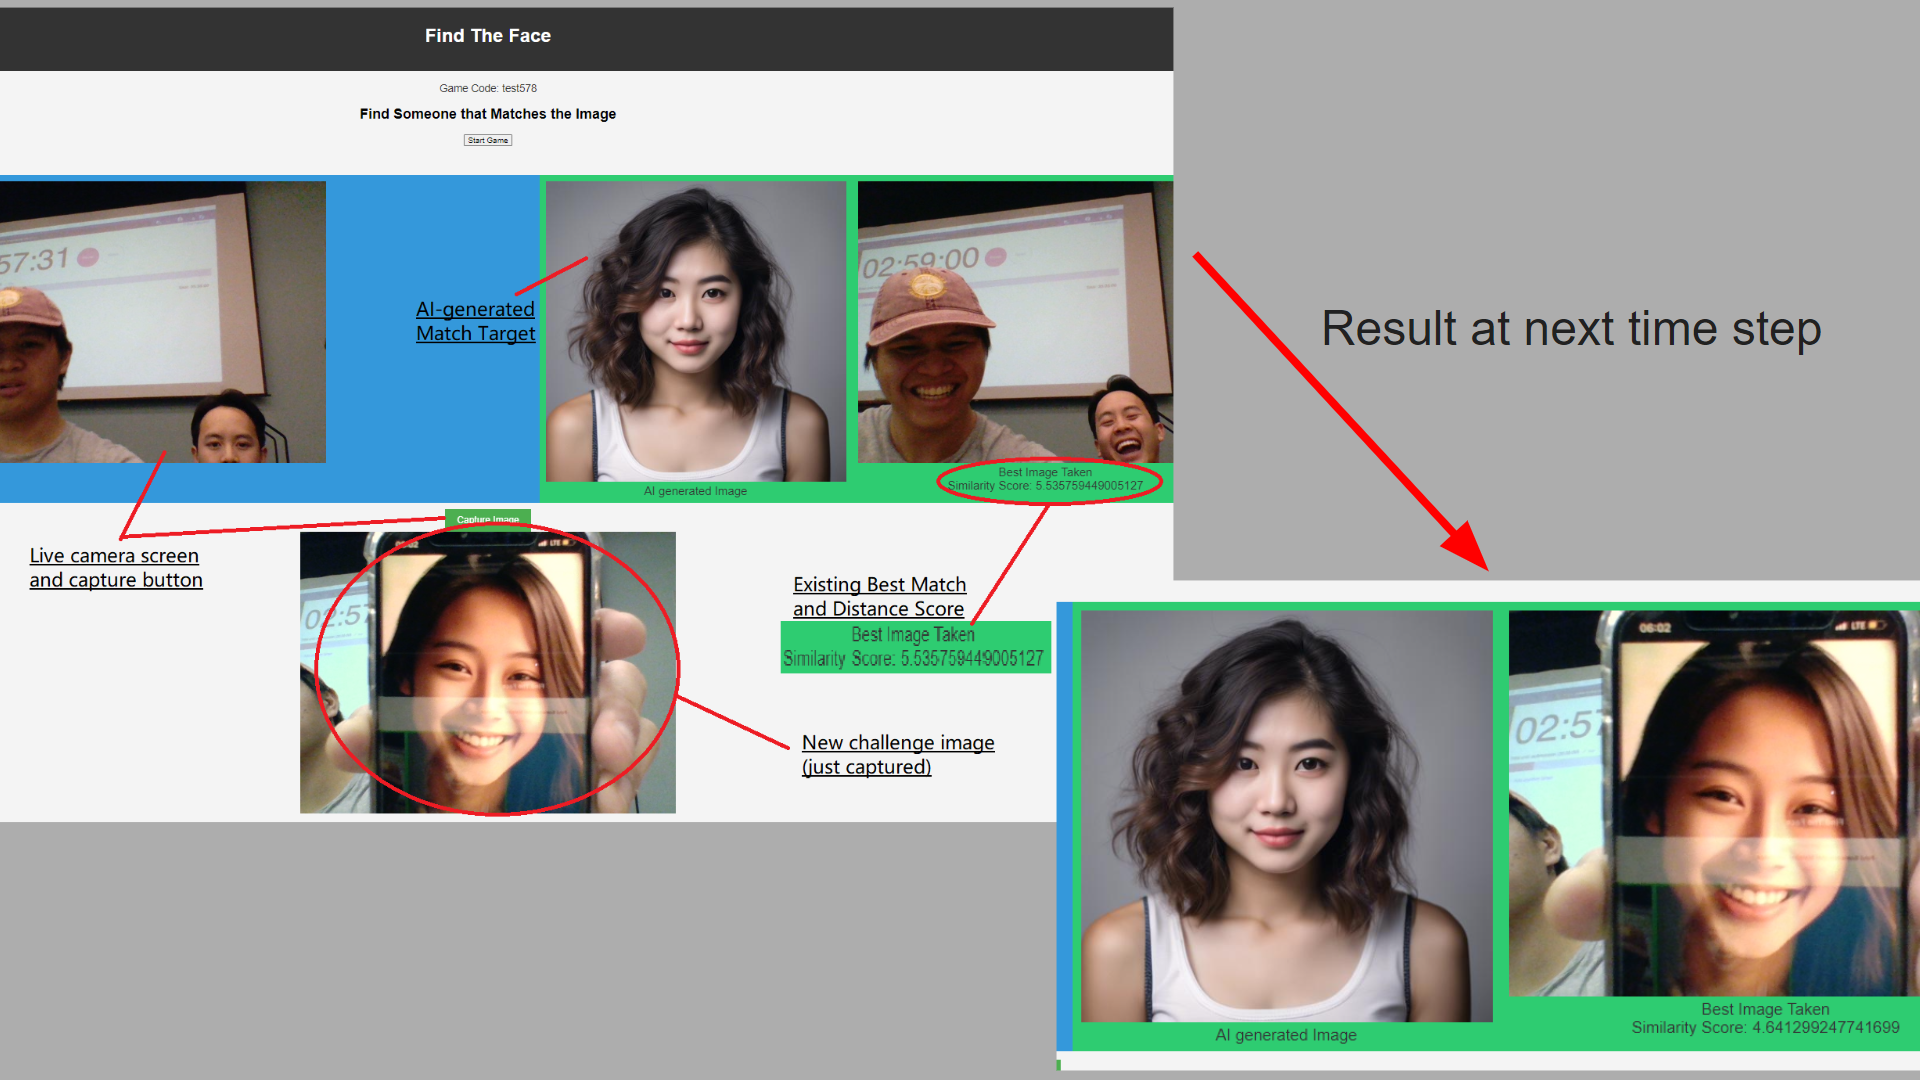Click best image taken photo with red cap
This screenshot has height=1080, width=1920.
tap(1014, 322)
